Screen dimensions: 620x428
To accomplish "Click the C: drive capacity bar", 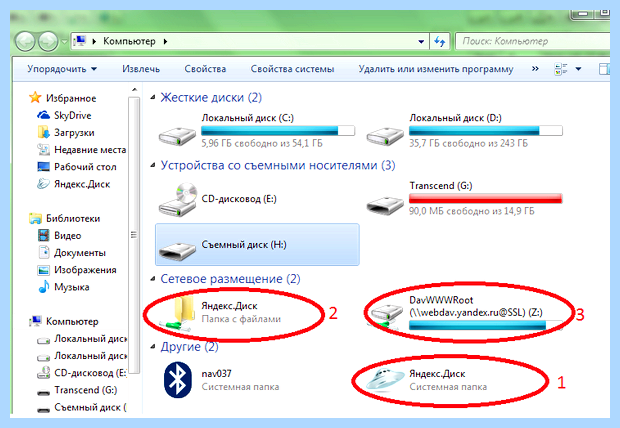I will (x=278, y=131).
